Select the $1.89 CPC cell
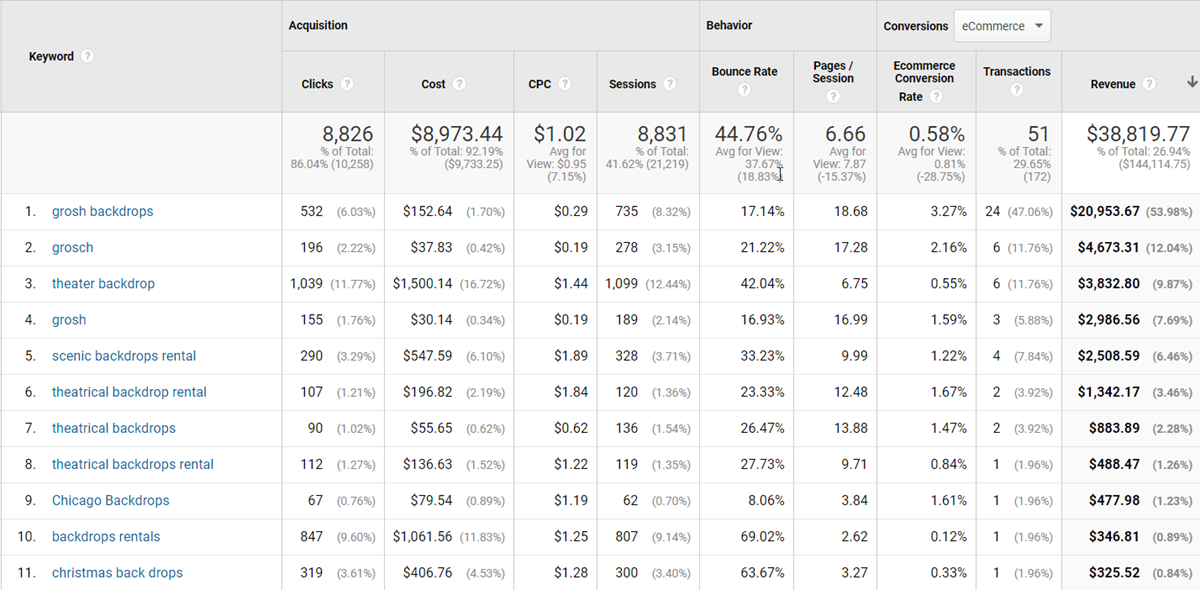The image size is (1200, 590). 571,356
